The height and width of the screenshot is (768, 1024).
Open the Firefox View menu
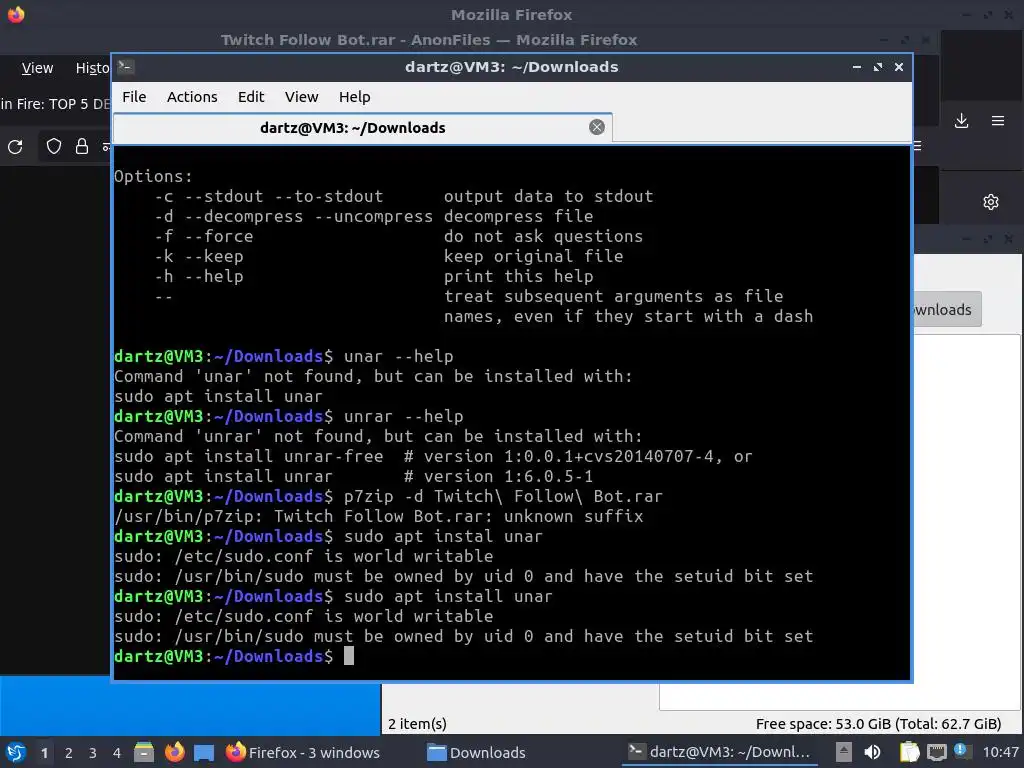coord(37,68)
